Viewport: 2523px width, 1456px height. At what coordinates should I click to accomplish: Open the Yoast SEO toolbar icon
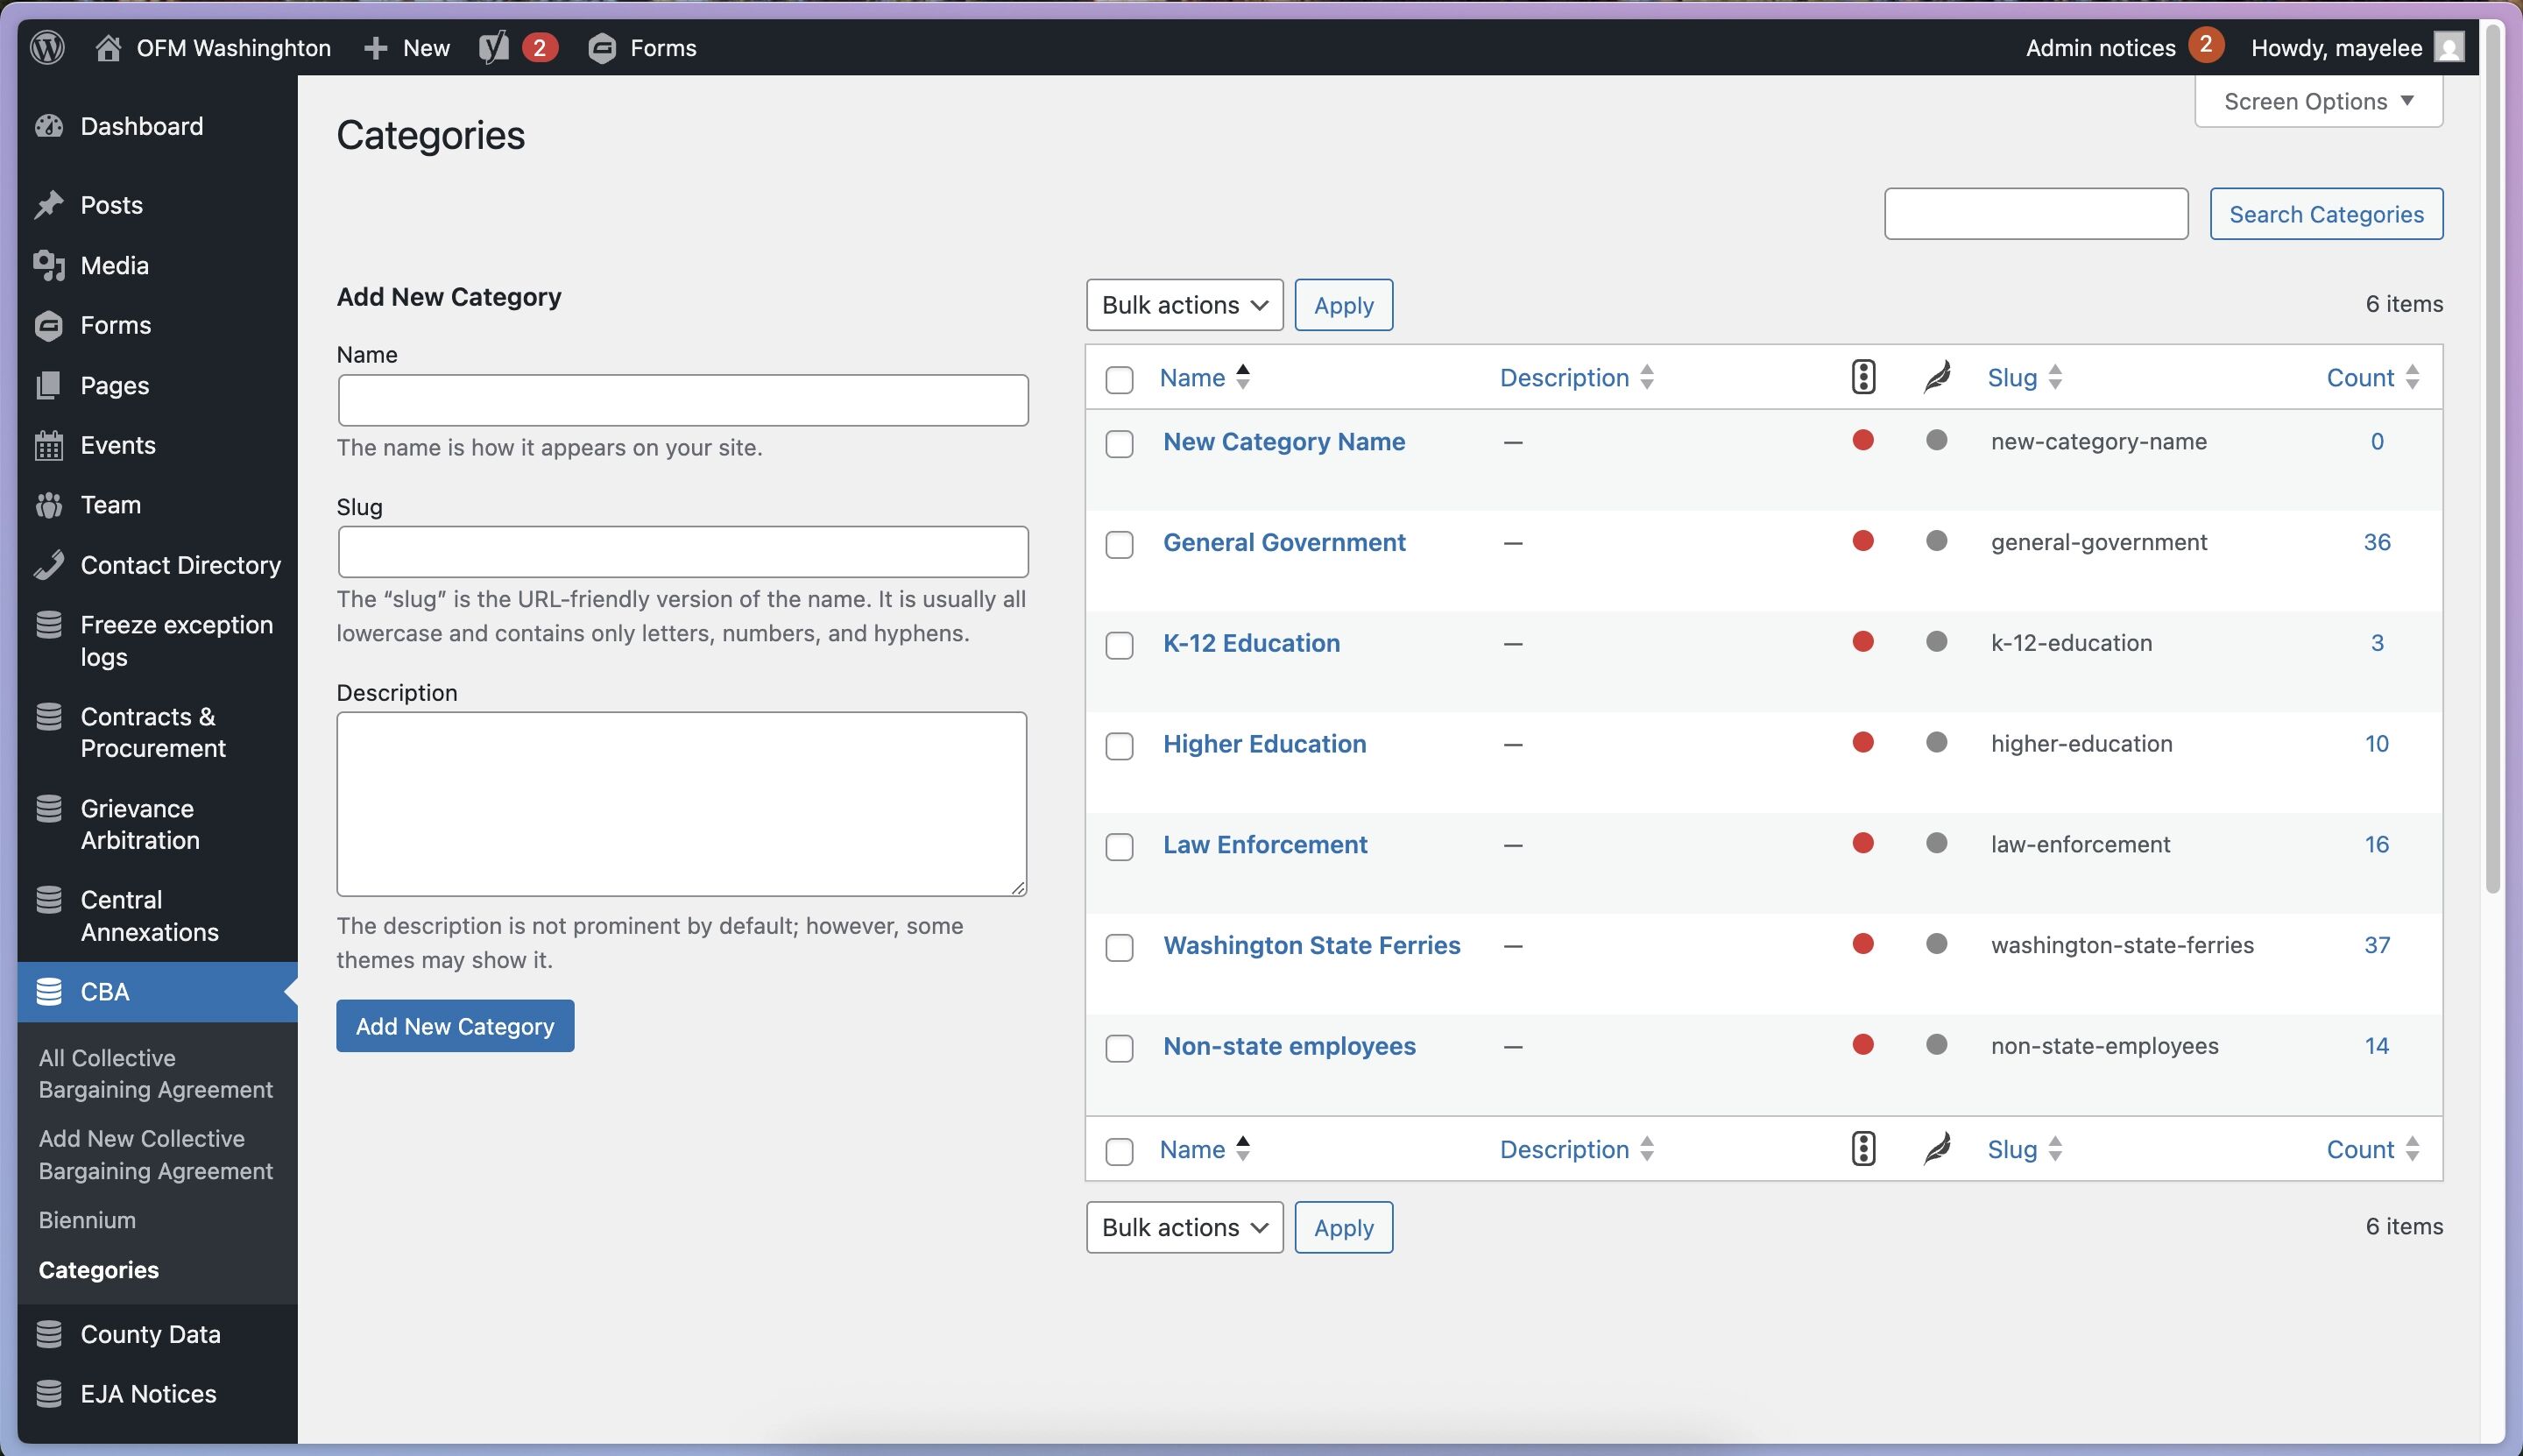click(x=494, y=47)
